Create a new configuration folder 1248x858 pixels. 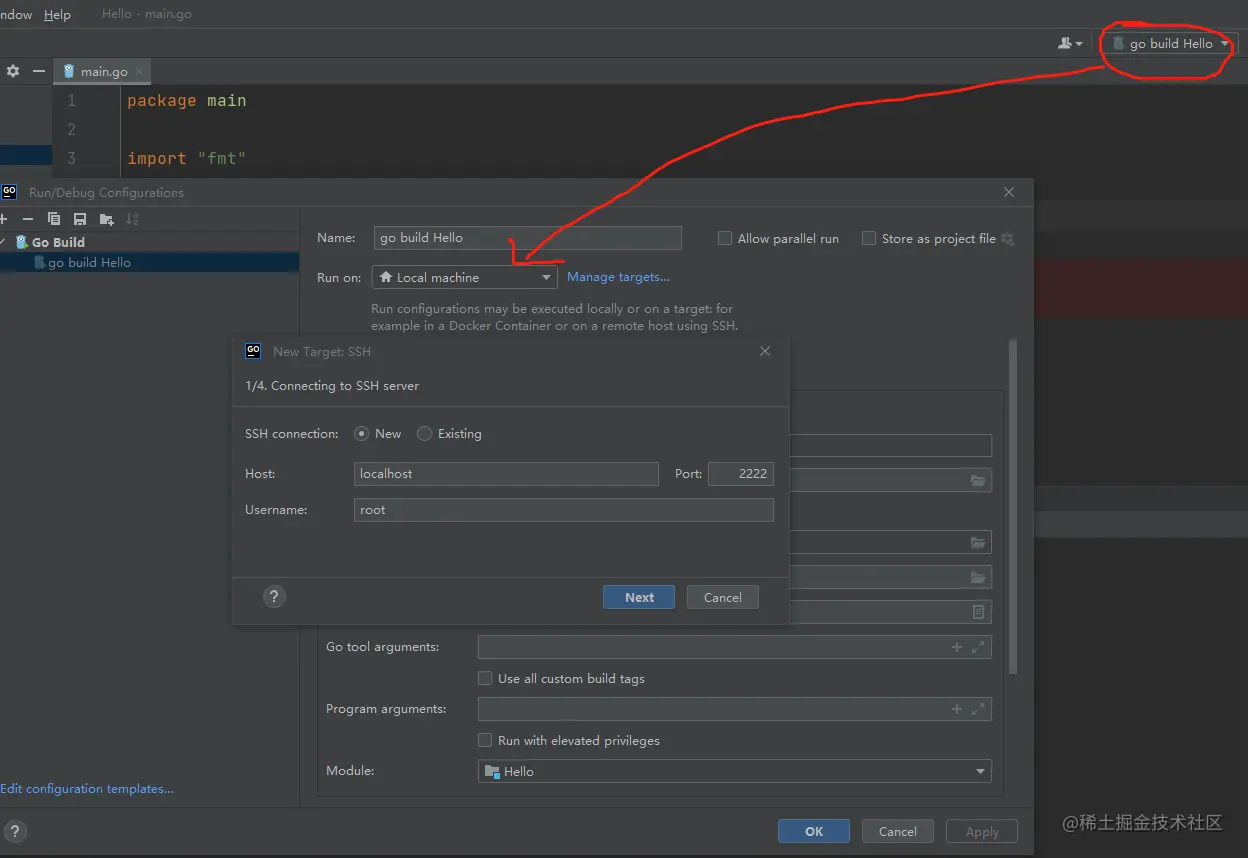[106, 219]
